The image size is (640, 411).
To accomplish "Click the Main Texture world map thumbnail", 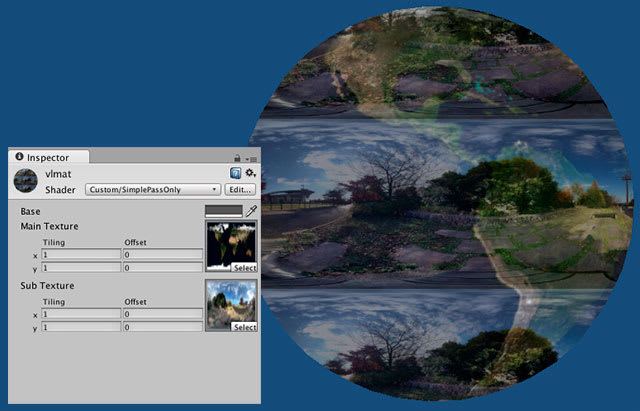I will point(231,243).
